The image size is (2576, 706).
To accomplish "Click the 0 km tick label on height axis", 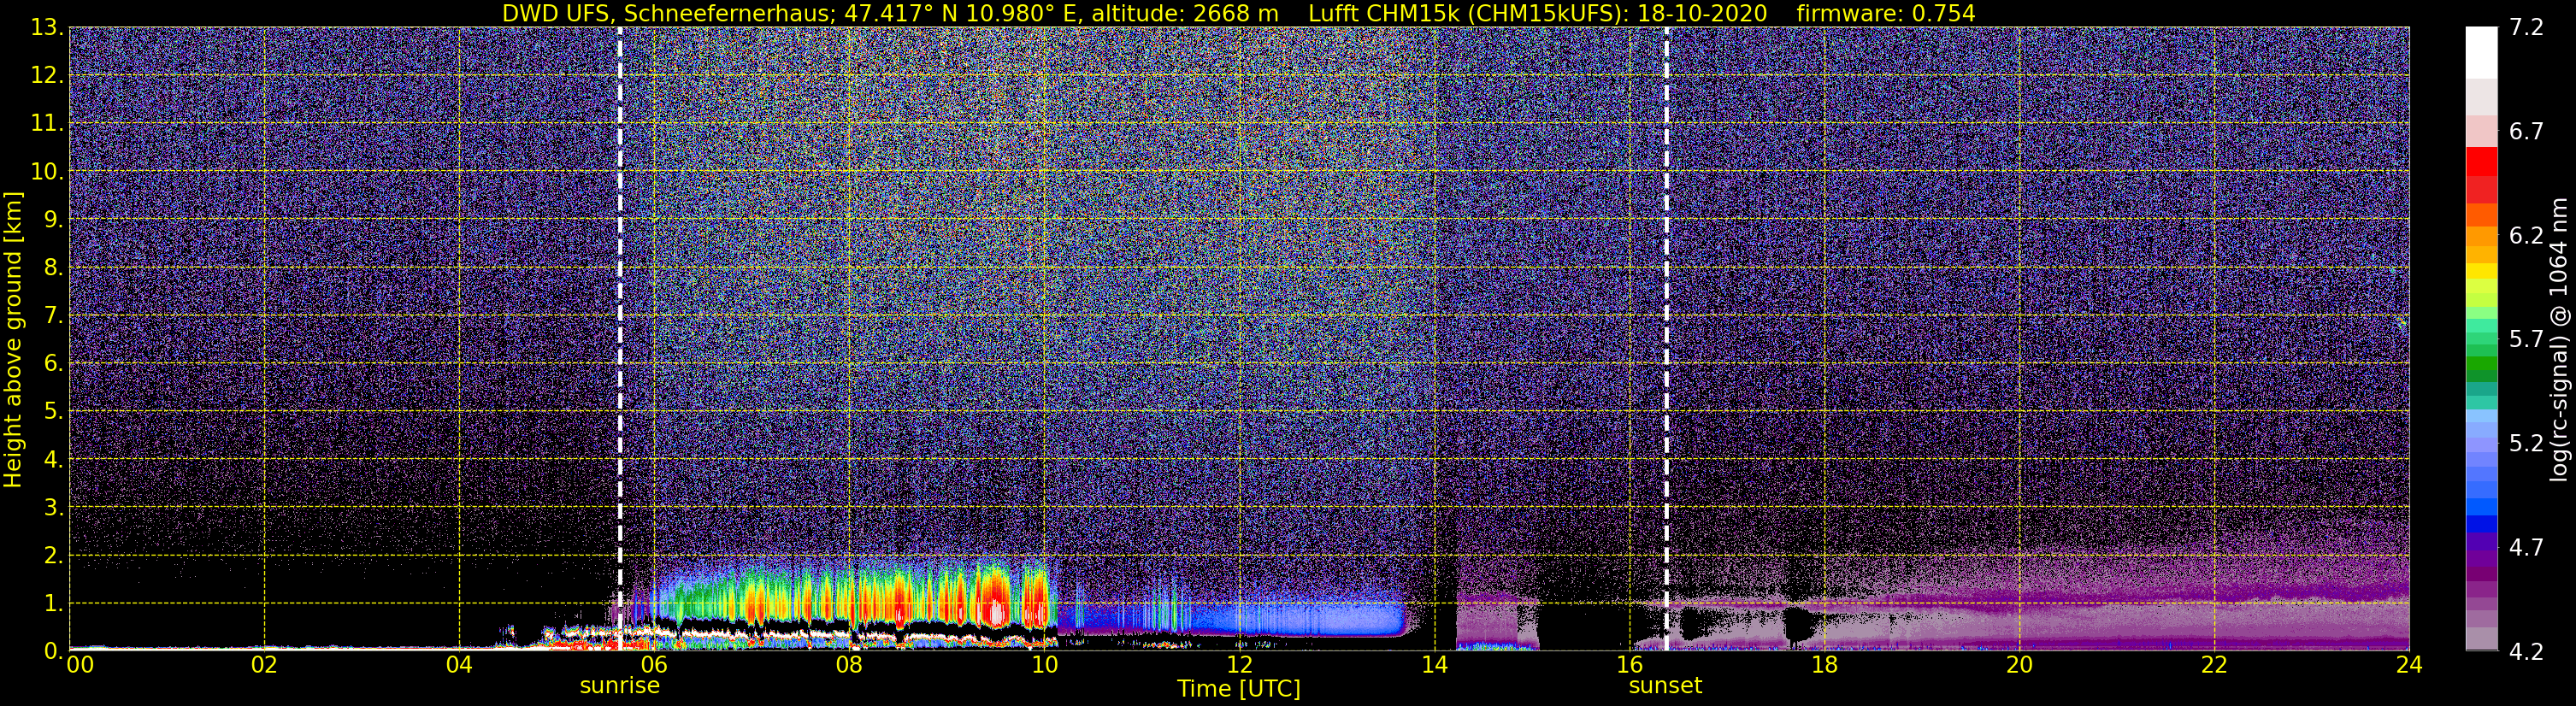I will pyautogui.click(x=53, y=652).
